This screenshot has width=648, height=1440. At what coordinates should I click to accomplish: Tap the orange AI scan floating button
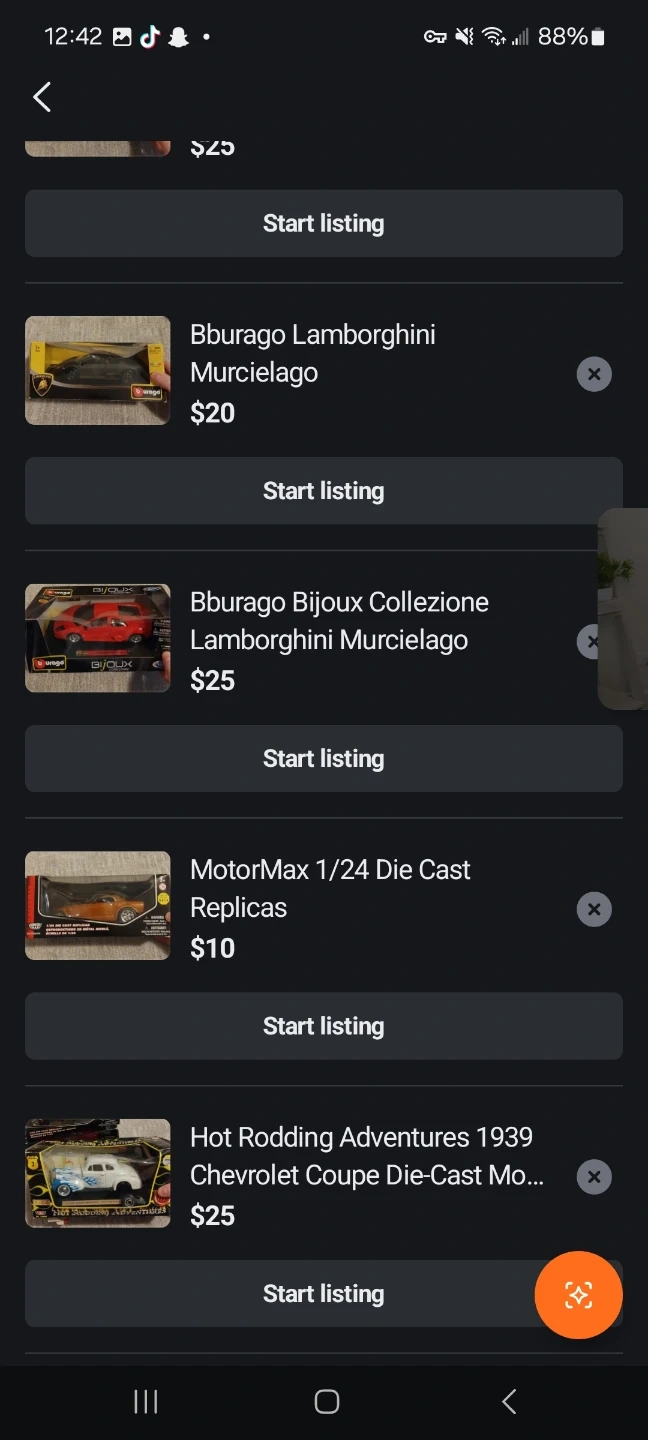click(578, 1295)
